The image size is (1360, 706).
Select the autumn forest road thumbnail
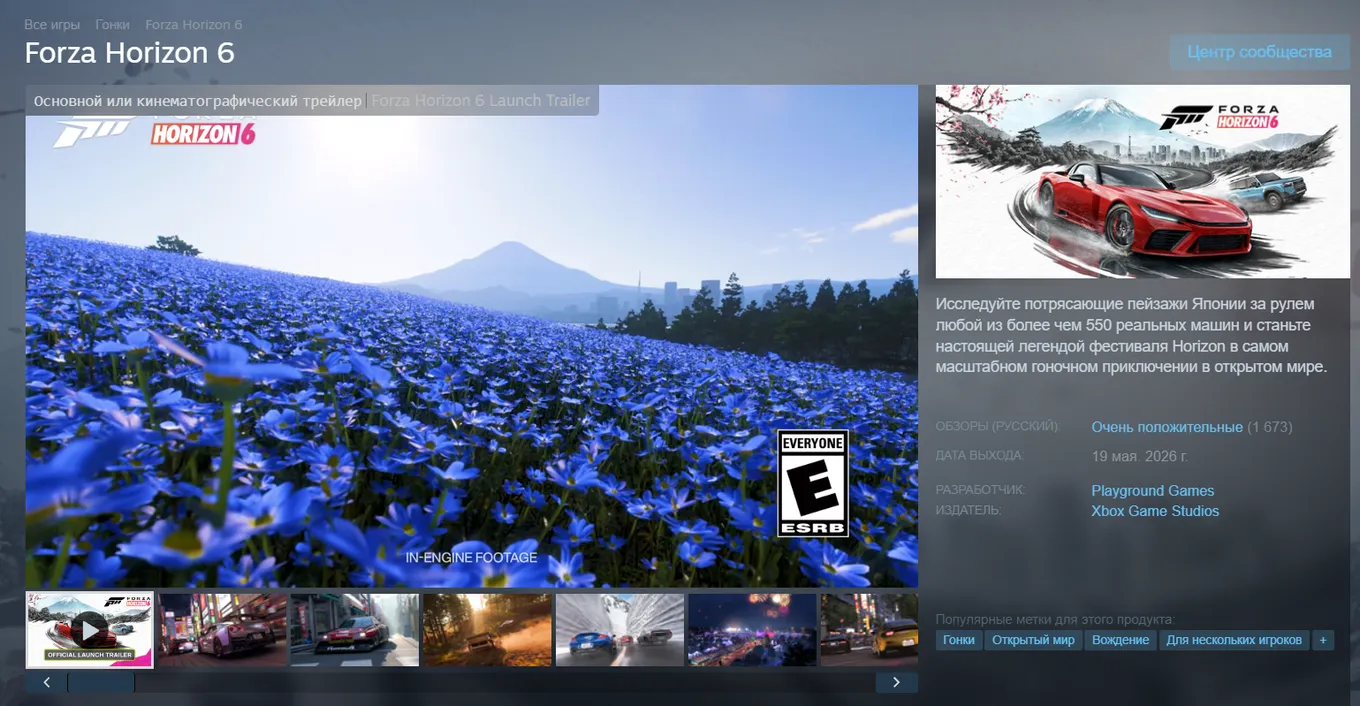(x=487, y=630)
